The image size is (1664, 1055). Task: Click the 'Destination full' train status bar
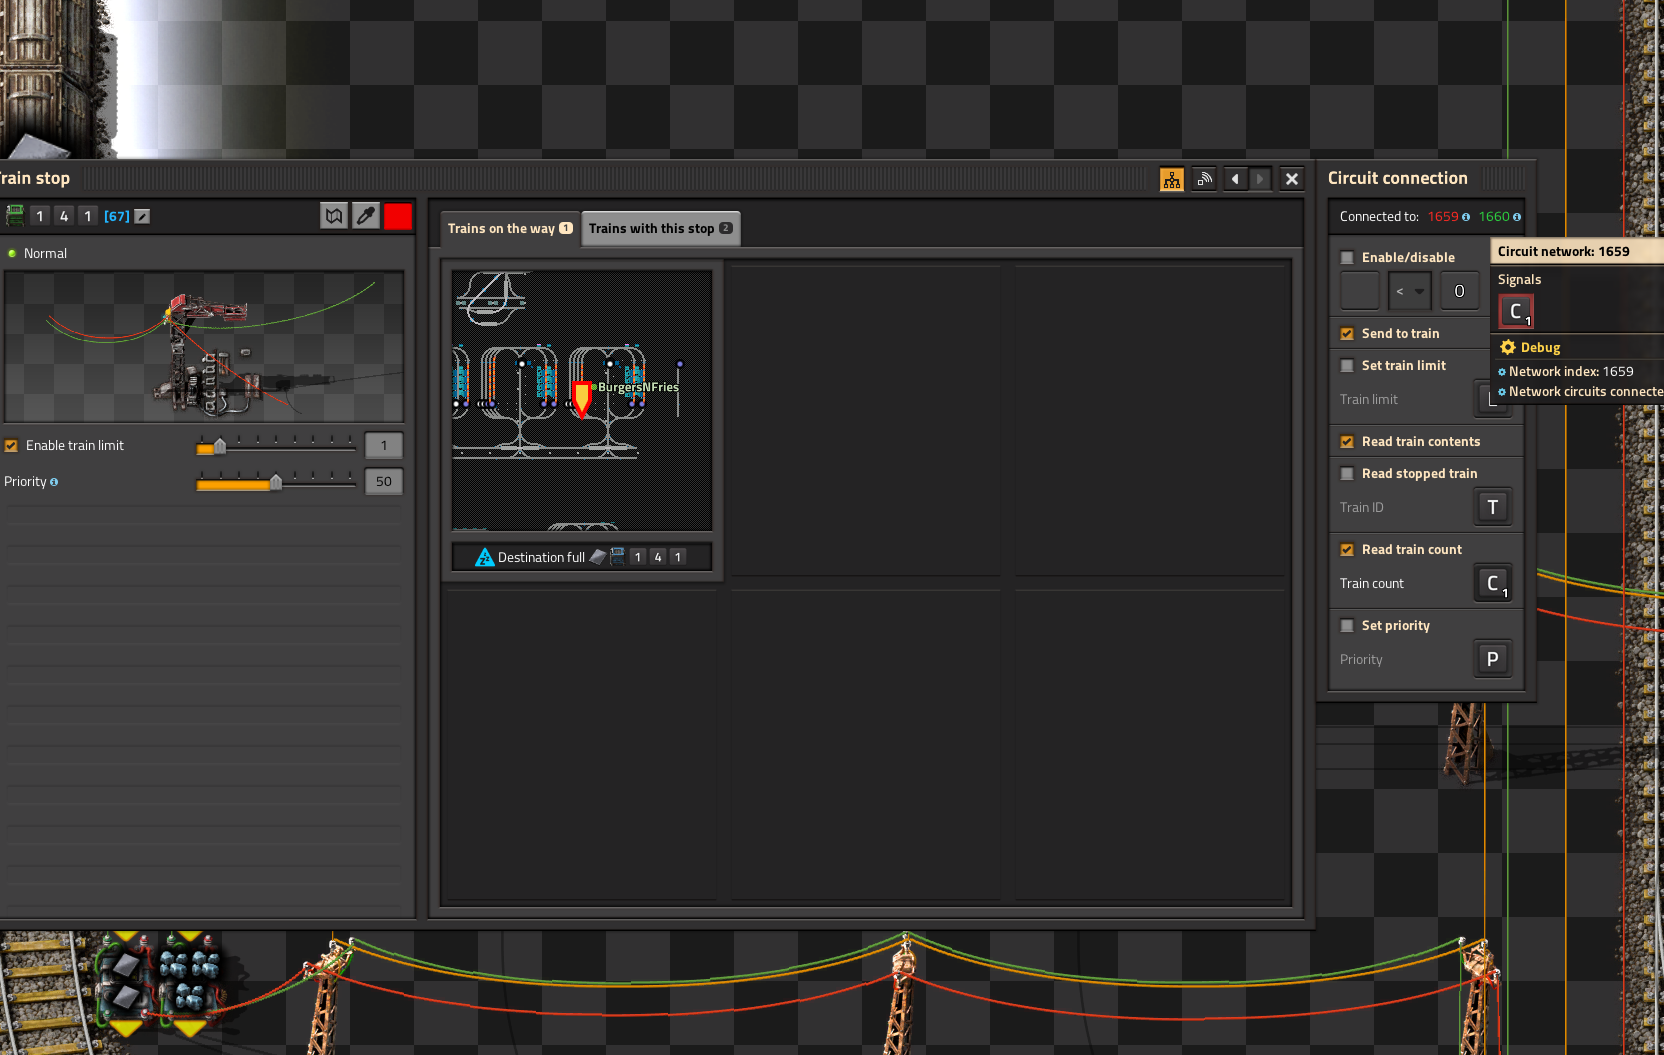click(582, 557)
